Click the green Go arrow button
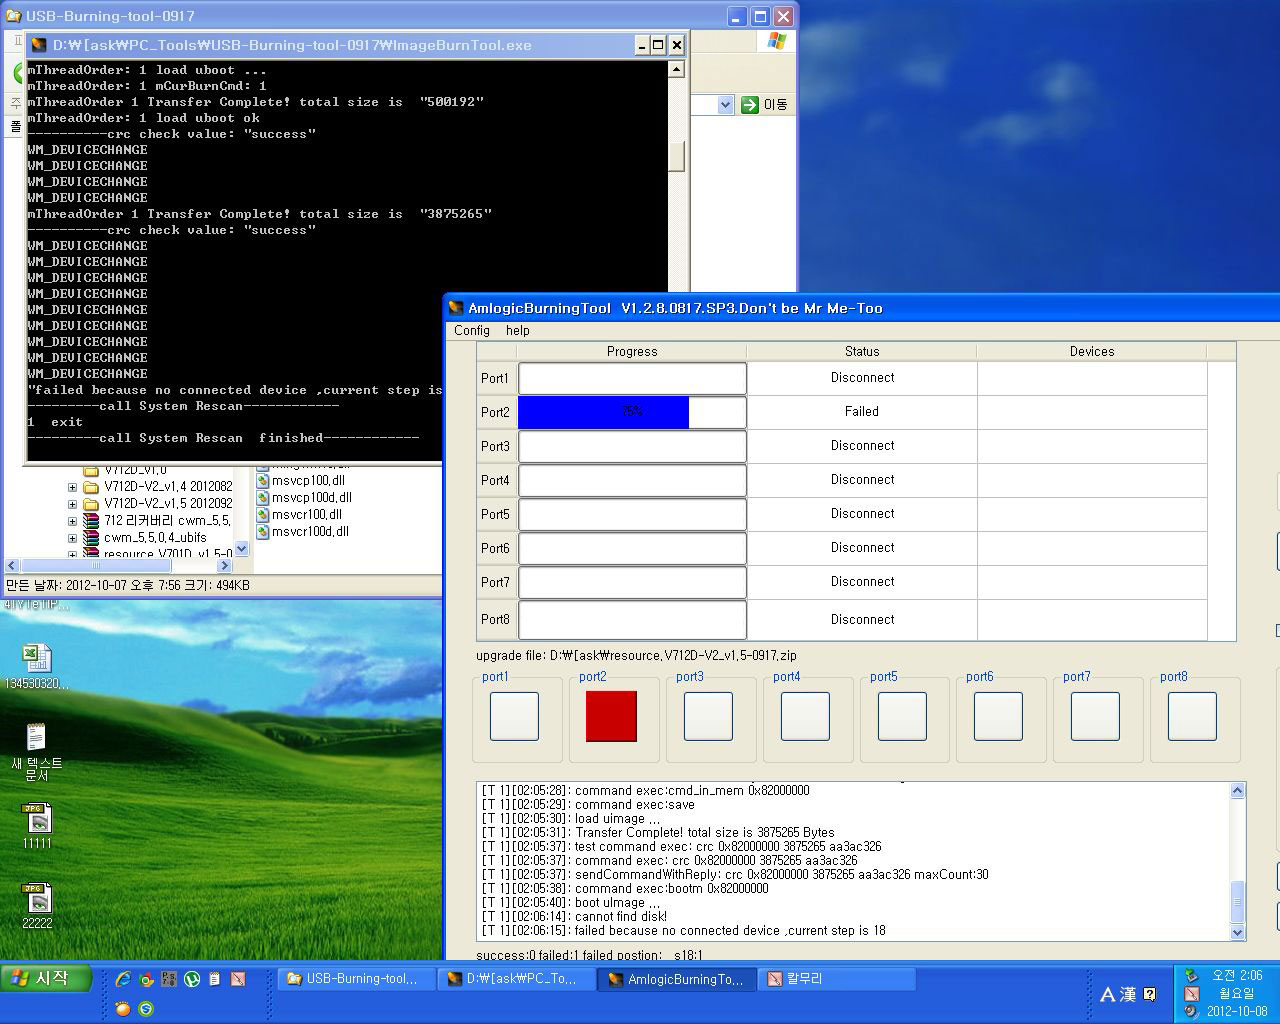Screen dimensions: 1280x1024 point(750,105)
